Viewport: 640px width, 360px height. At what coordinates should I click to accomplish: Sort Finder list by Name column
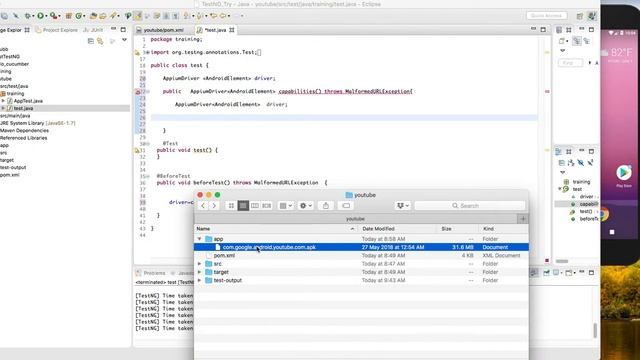click(276, 229)
